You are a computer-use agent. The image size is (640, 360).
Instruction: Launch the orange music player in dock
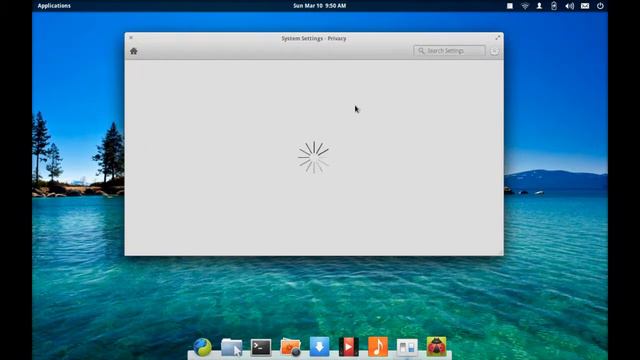378,347
